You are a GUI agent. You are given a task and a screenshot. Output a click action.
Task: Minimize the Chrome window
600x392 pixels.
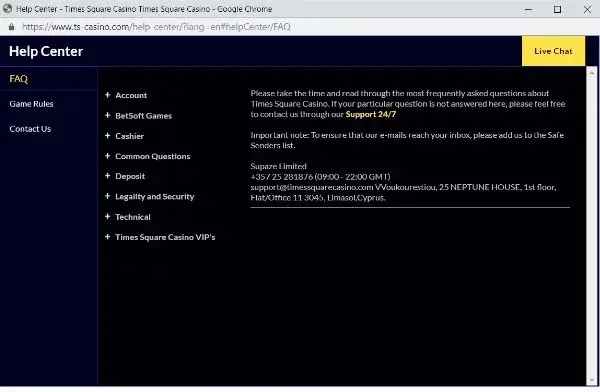(528, 9)
